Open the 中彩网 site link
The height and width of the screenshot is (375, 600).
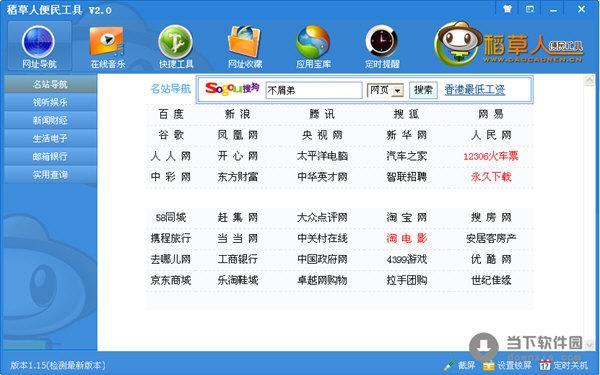click(171, 177)
